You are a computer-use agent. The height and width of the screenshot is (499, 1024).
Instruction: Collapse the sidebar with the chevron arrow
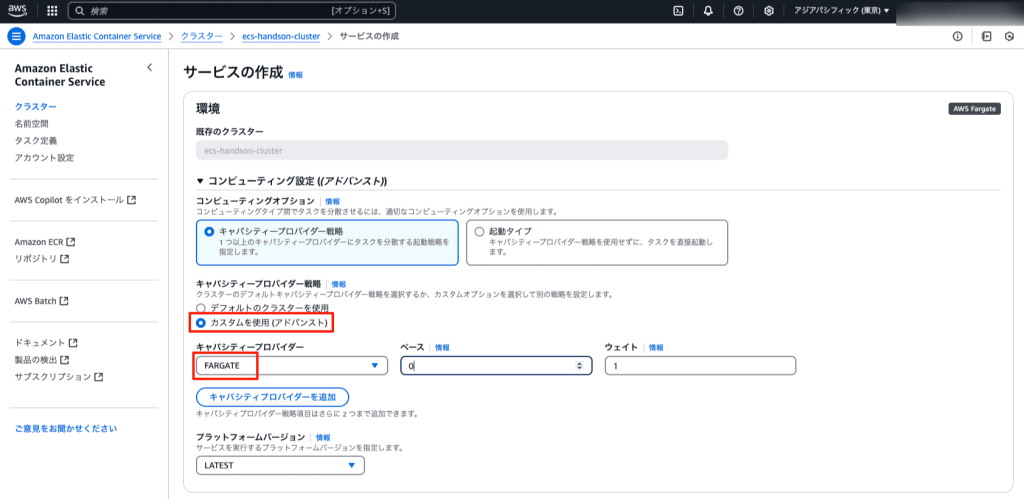pos(149,67)
